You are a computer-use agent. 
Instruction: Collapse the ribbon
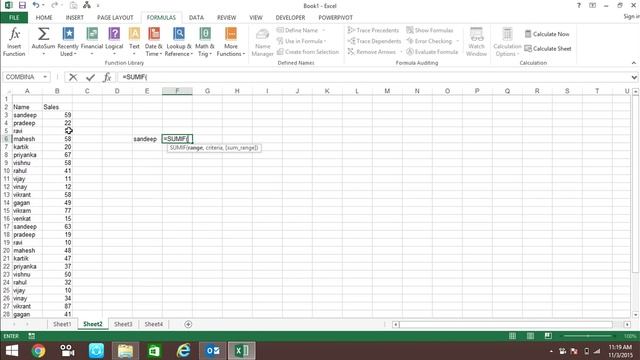click(x=633, y=63)
